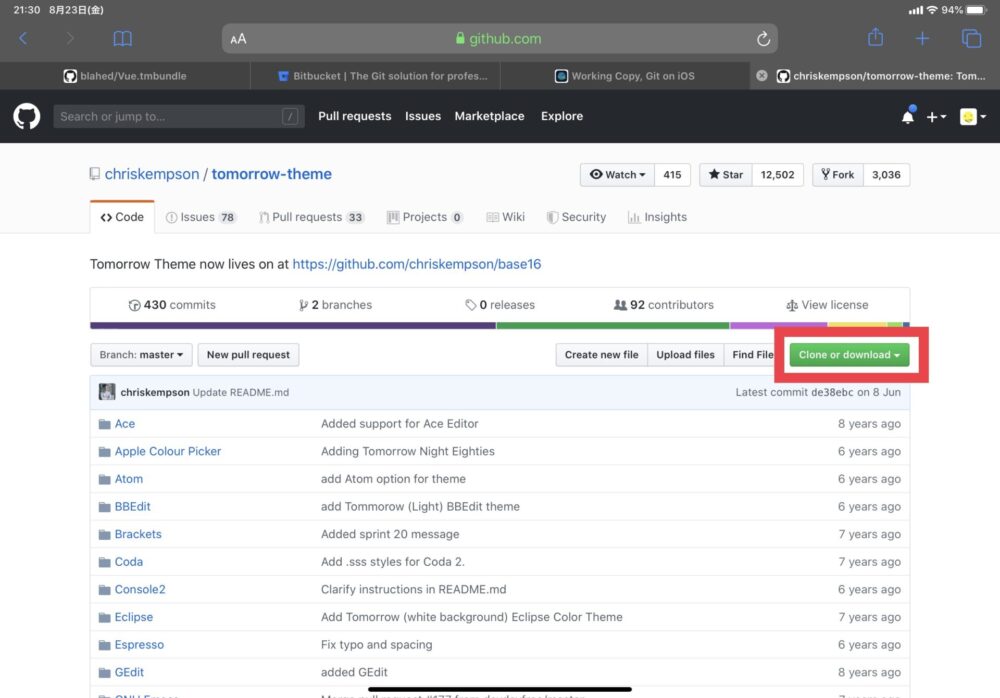Follow the base16 repository link
1000x698 pixels.
point(416,265)
